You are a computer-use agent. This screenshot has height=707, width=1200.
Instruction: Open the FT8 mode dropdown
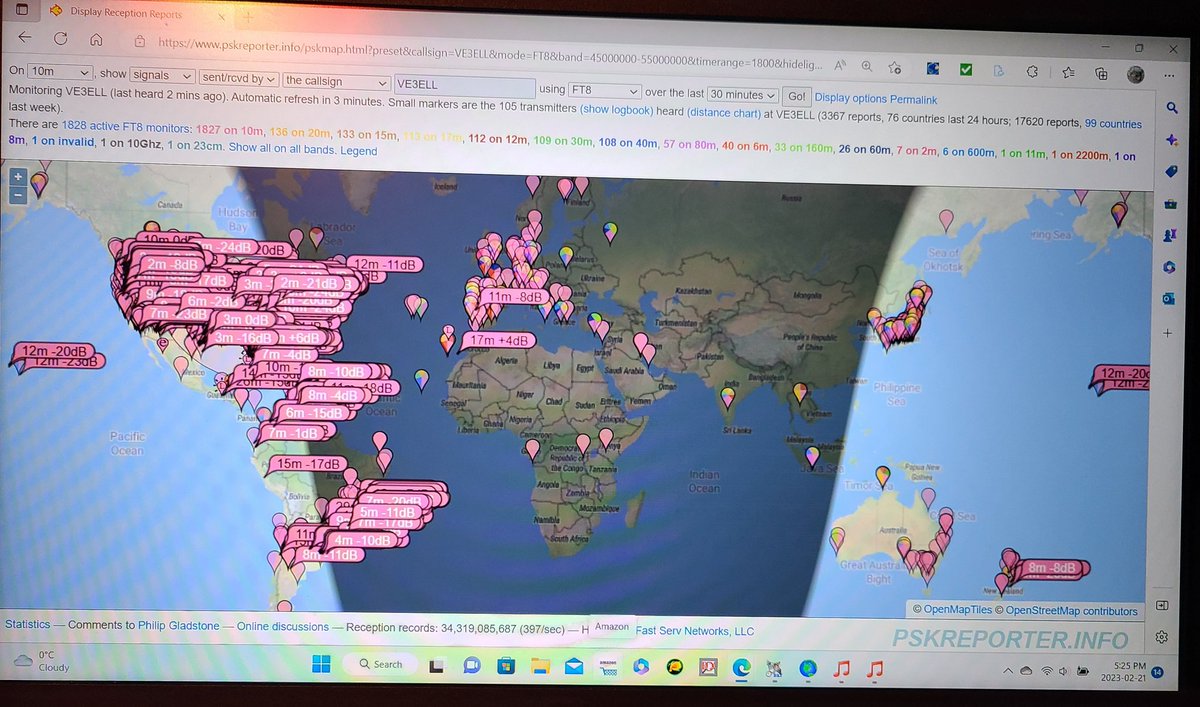tap(605, 89)
